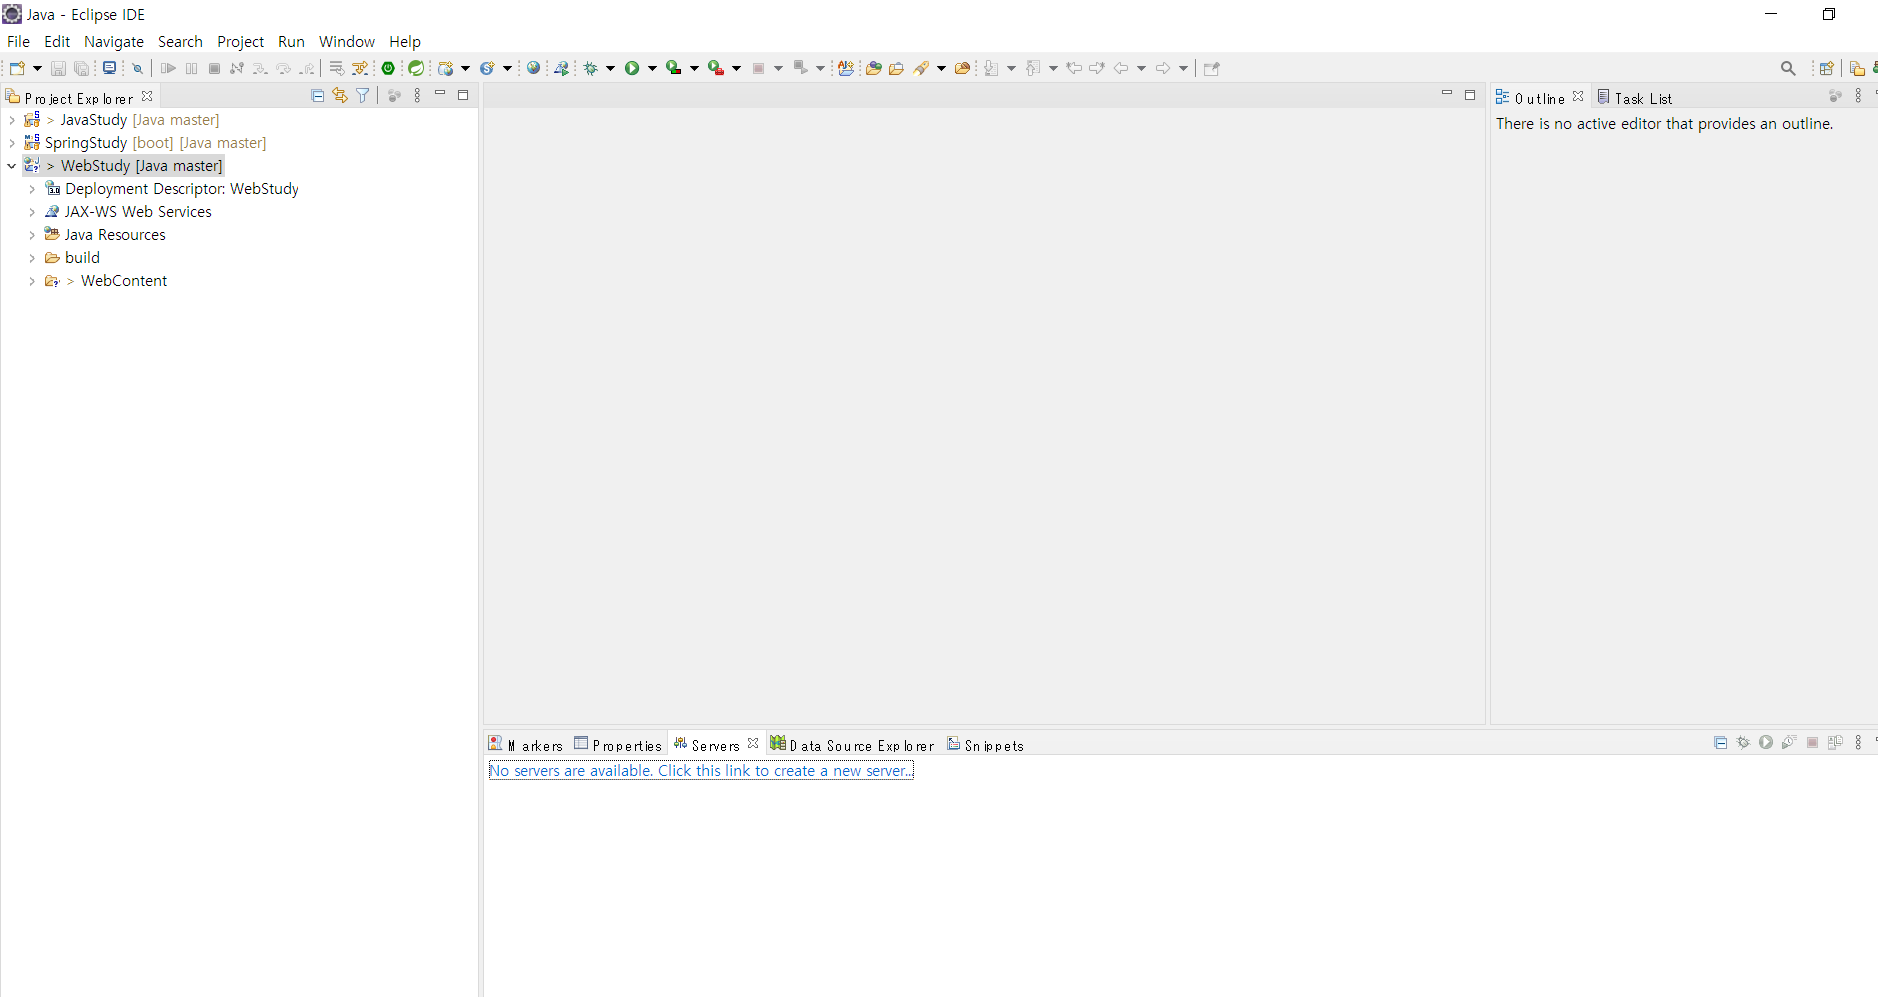Switch to the Properties tab
This screenshot has width=1878, height=997.
pos(618,745)
